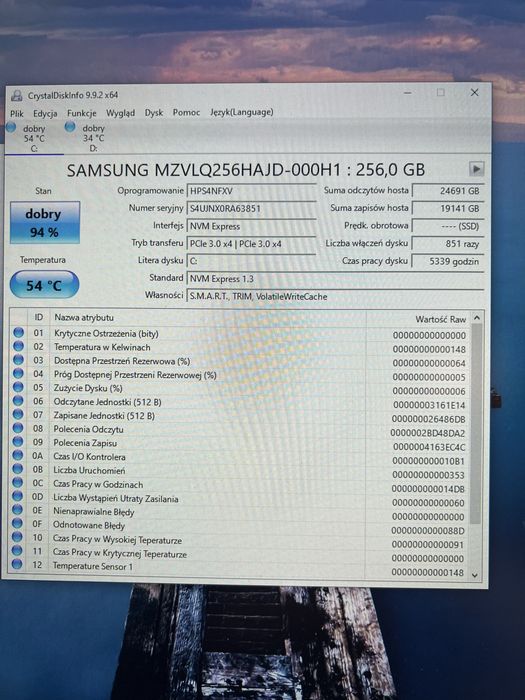Image resolution: width=525 pixels, height=700 pixels.
Task: Click status icon for Temperature Sensor 1 row
Action: point(17,564)
